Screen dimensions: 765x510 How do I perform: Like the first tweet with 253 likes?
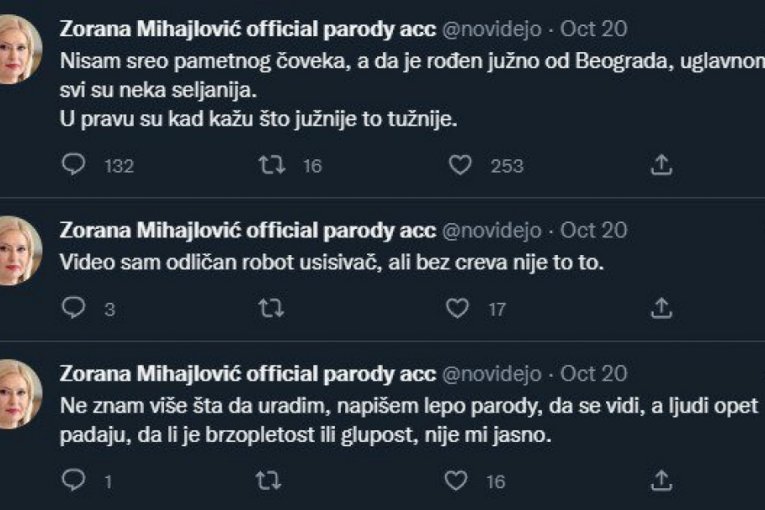tap(459, 165)
